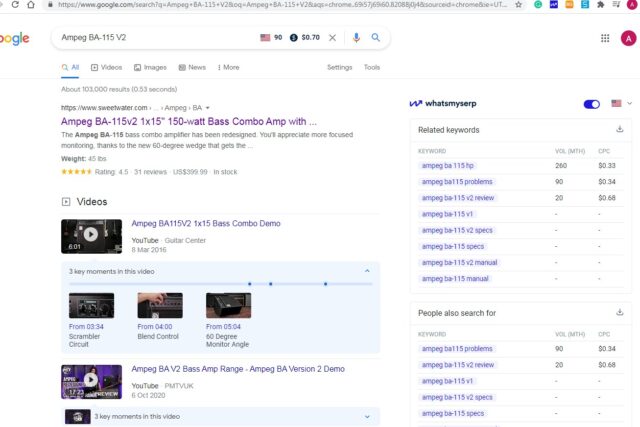This screenshot has height=427, width=640.
Task: Click ampeg ba115 problems under Related keywords
Action: pyautogui.click(x=457, y=182)
